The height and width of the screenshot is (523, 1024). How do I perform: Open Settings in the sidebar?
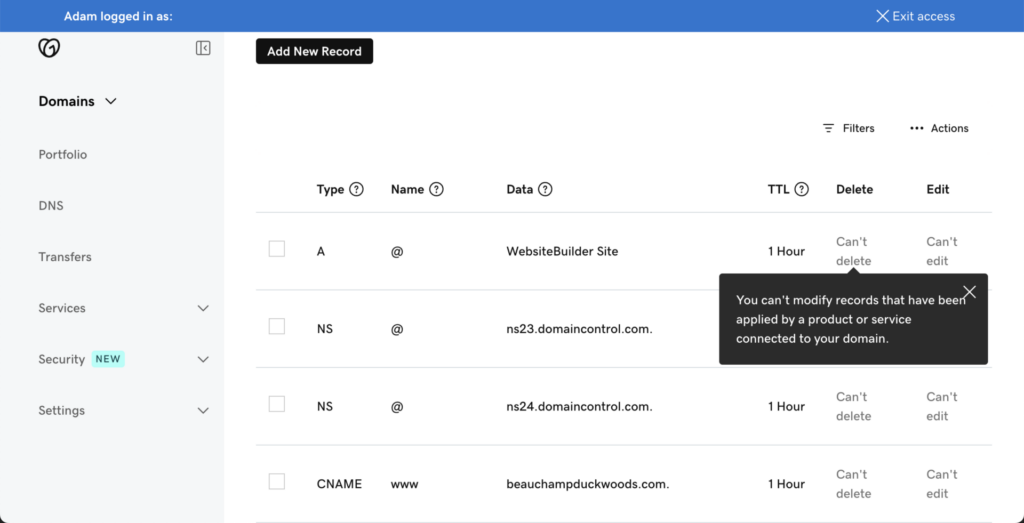(61, 411)
